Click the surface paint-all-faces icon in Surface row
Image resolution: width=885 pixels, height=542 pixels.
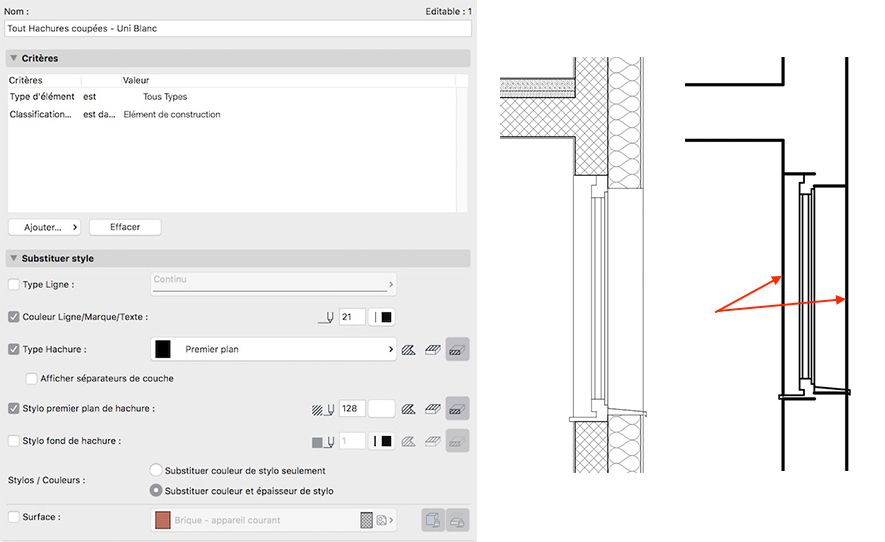click(x=433, y=520)
